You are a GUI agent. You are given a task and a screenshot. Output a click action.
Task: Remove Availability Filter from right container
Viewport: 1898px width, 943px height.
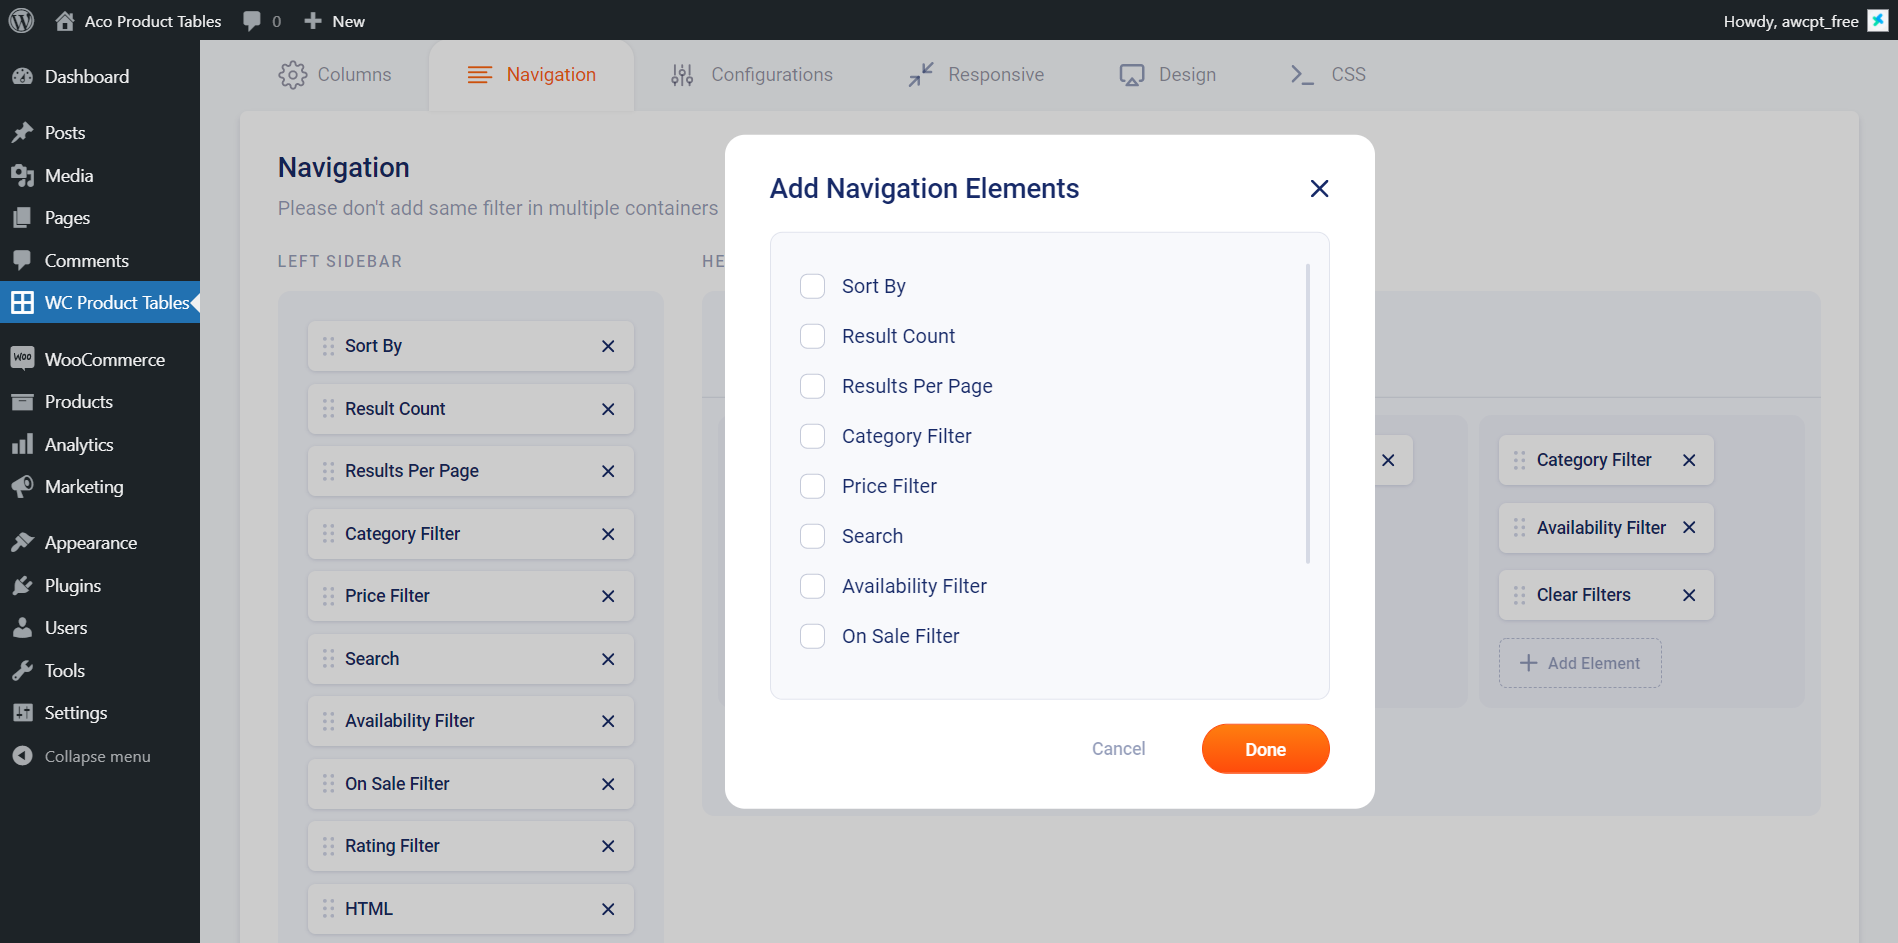(x=1689, y=527)
